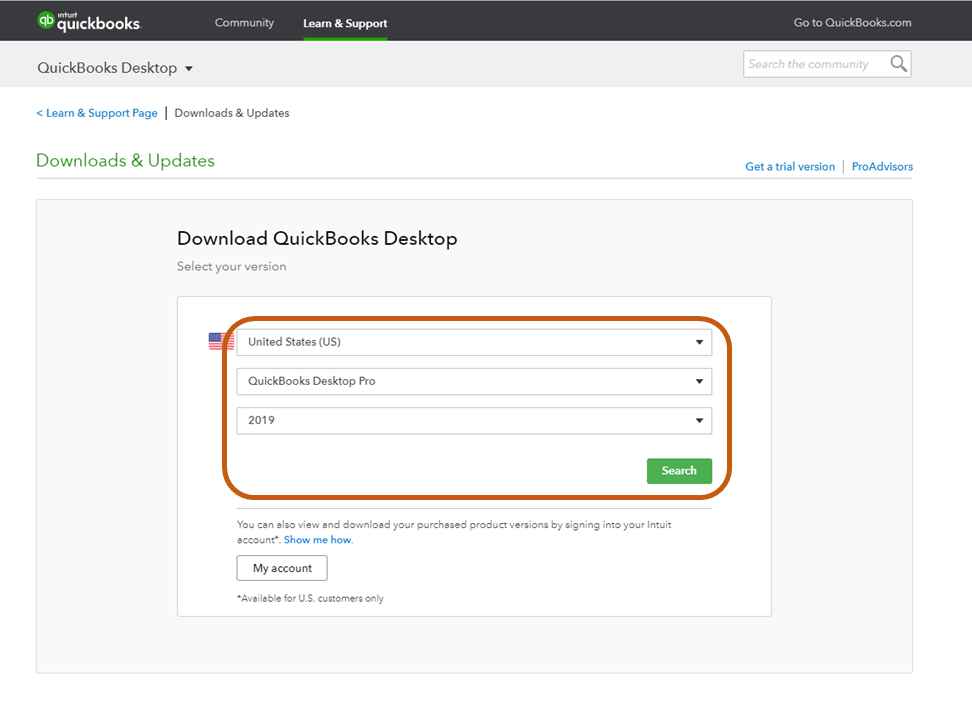The image size is (972, 701).
Task: Click the Downloads & Updates breadcrumb text
Action: coord(232,113)
